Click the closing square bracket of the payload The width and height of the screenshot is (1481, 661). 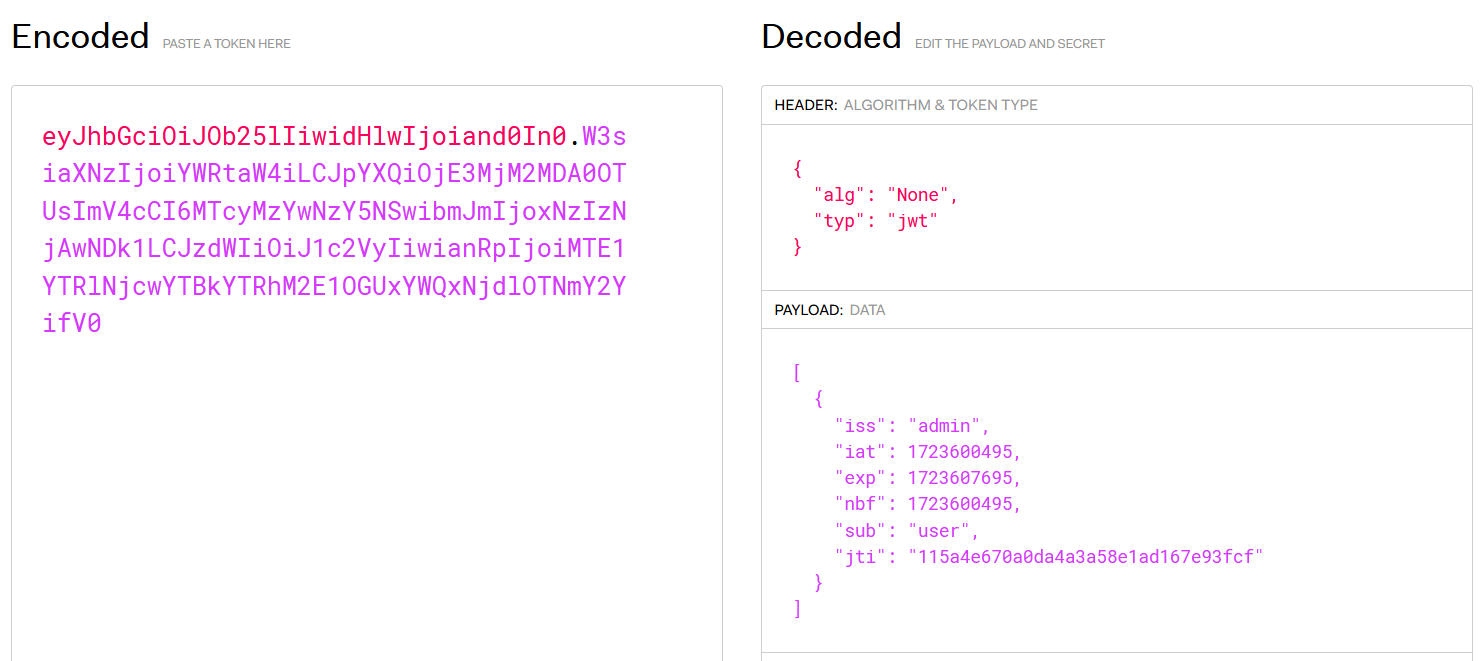(797, 608)
